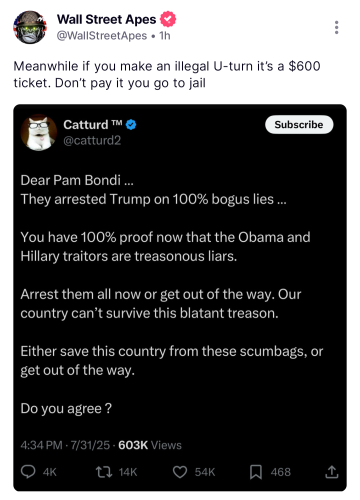Click the Wall Street Apes display name
The height and width of the screenshot is (500, 360).
click(106, 19)
